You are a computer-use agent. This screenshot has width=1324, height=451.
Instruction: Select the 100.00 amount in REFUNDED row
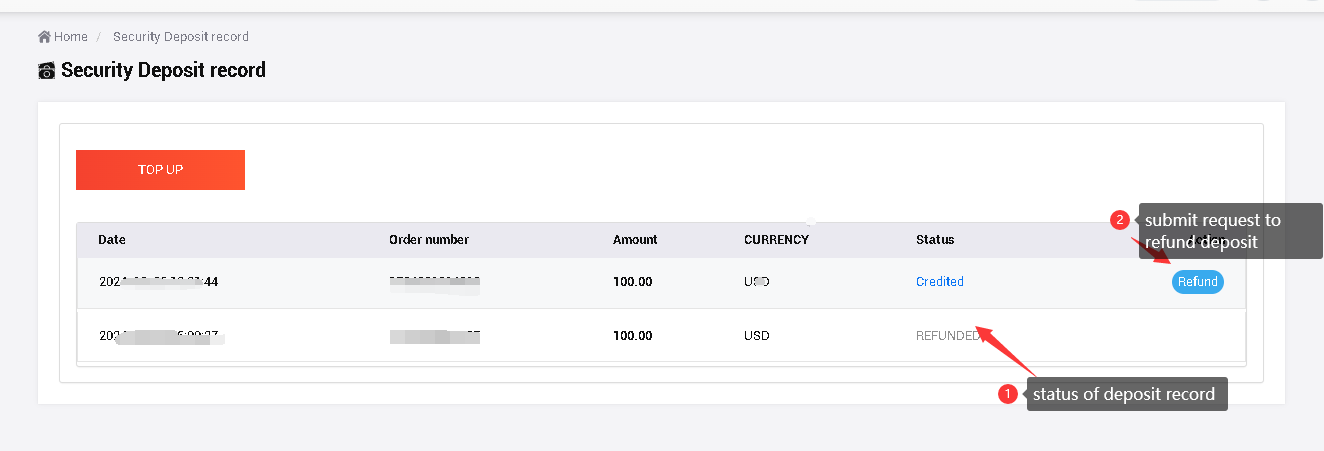[632, 336]
